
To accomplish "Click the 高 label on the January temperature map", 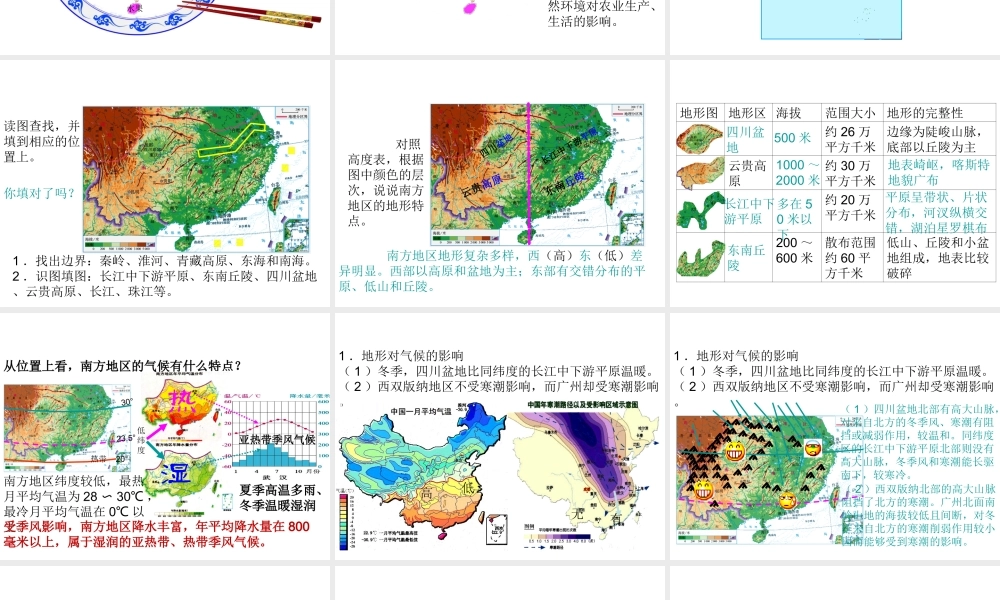I will point(427,494).
